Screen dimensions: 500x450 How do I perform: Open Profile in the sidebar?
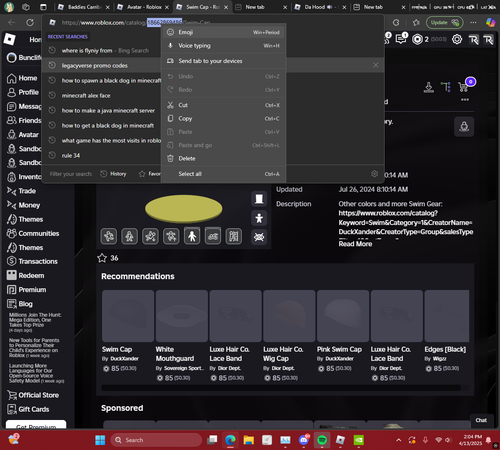[x=23, y=92]
